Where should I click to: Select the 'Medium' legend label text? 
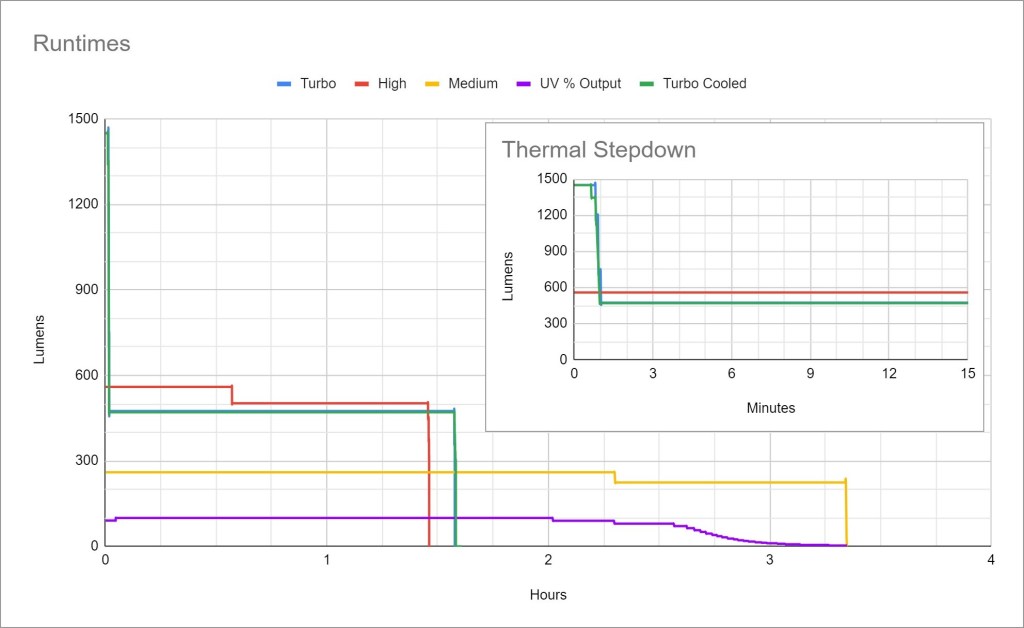coord(472,84)
